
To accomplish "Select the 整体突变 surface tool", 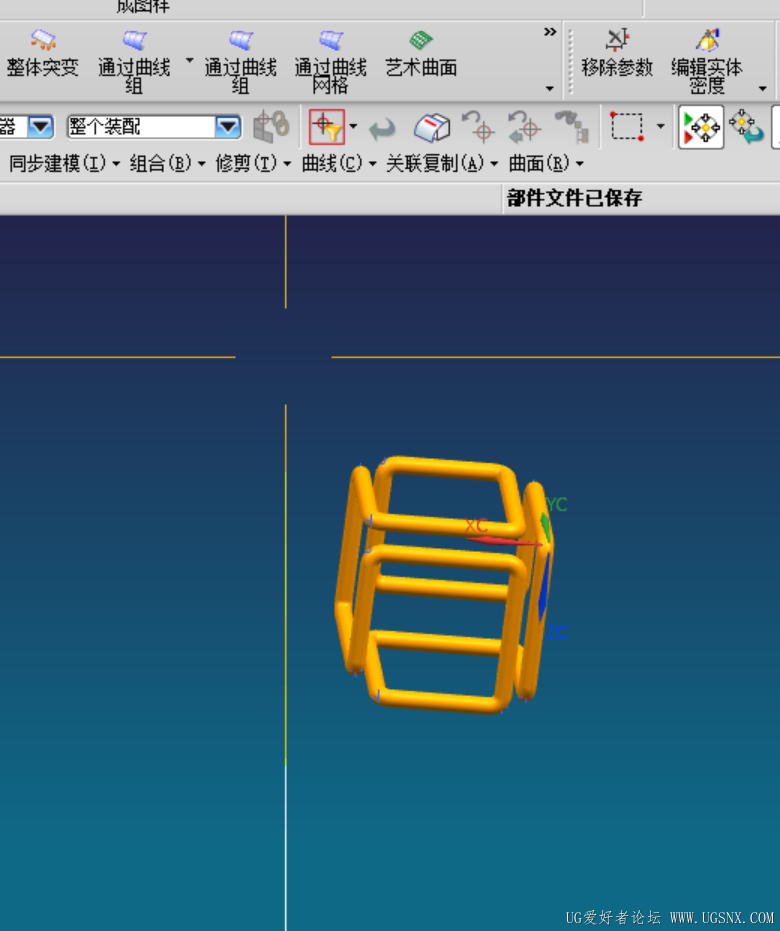I will (42, 55).
